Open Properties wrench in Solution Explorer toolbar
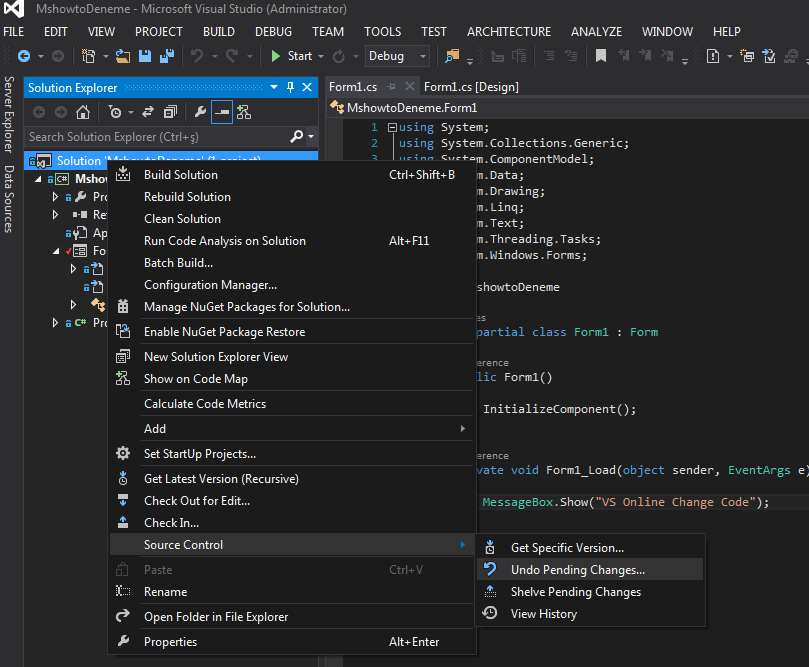 pyautogui.click(x=200, y=112)
